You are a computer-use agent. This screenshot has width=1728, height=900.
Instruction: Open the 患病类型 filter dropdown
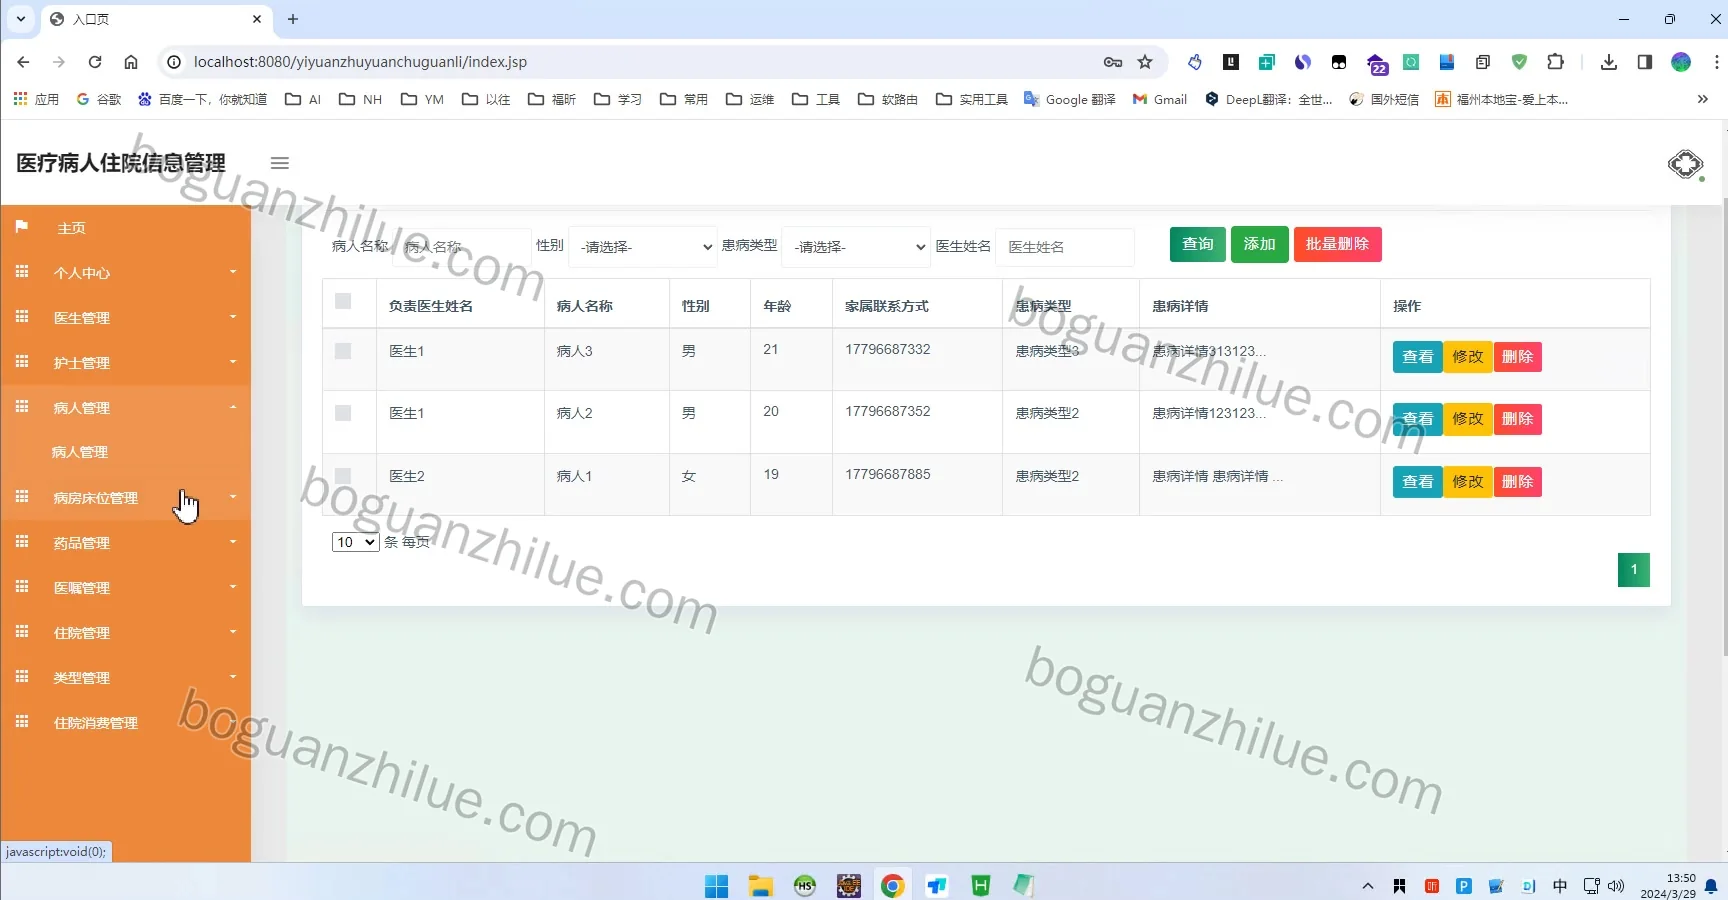point(856,247)
